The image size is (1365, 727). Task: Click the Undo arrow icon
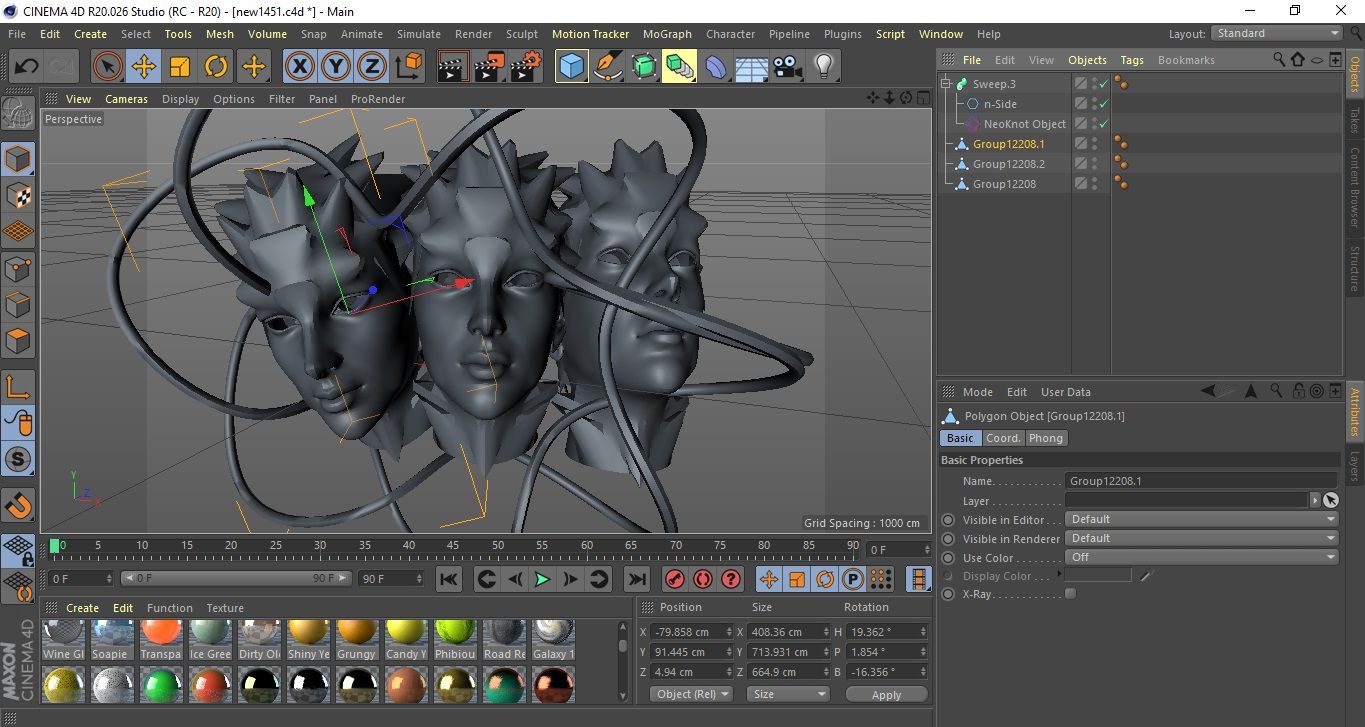27,67
